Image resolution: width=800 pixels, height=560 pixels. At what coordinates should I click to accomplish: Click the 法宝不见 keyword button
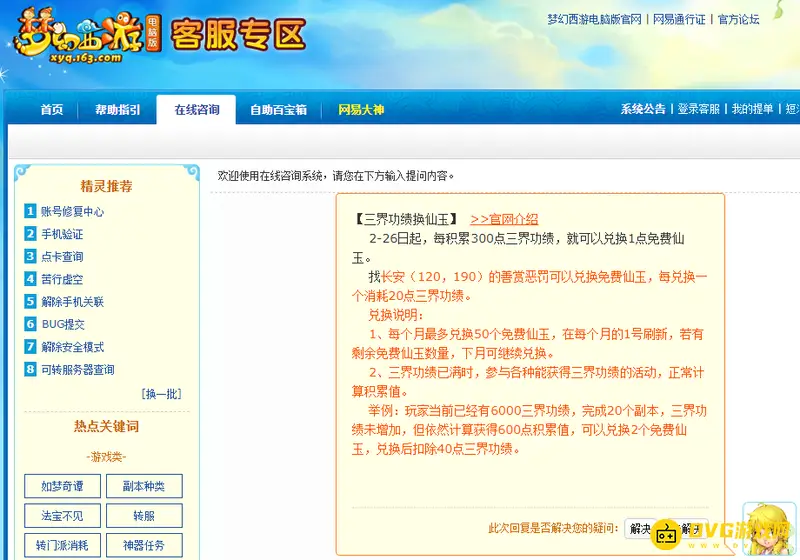pyautogui.click(x=62, y=516)
